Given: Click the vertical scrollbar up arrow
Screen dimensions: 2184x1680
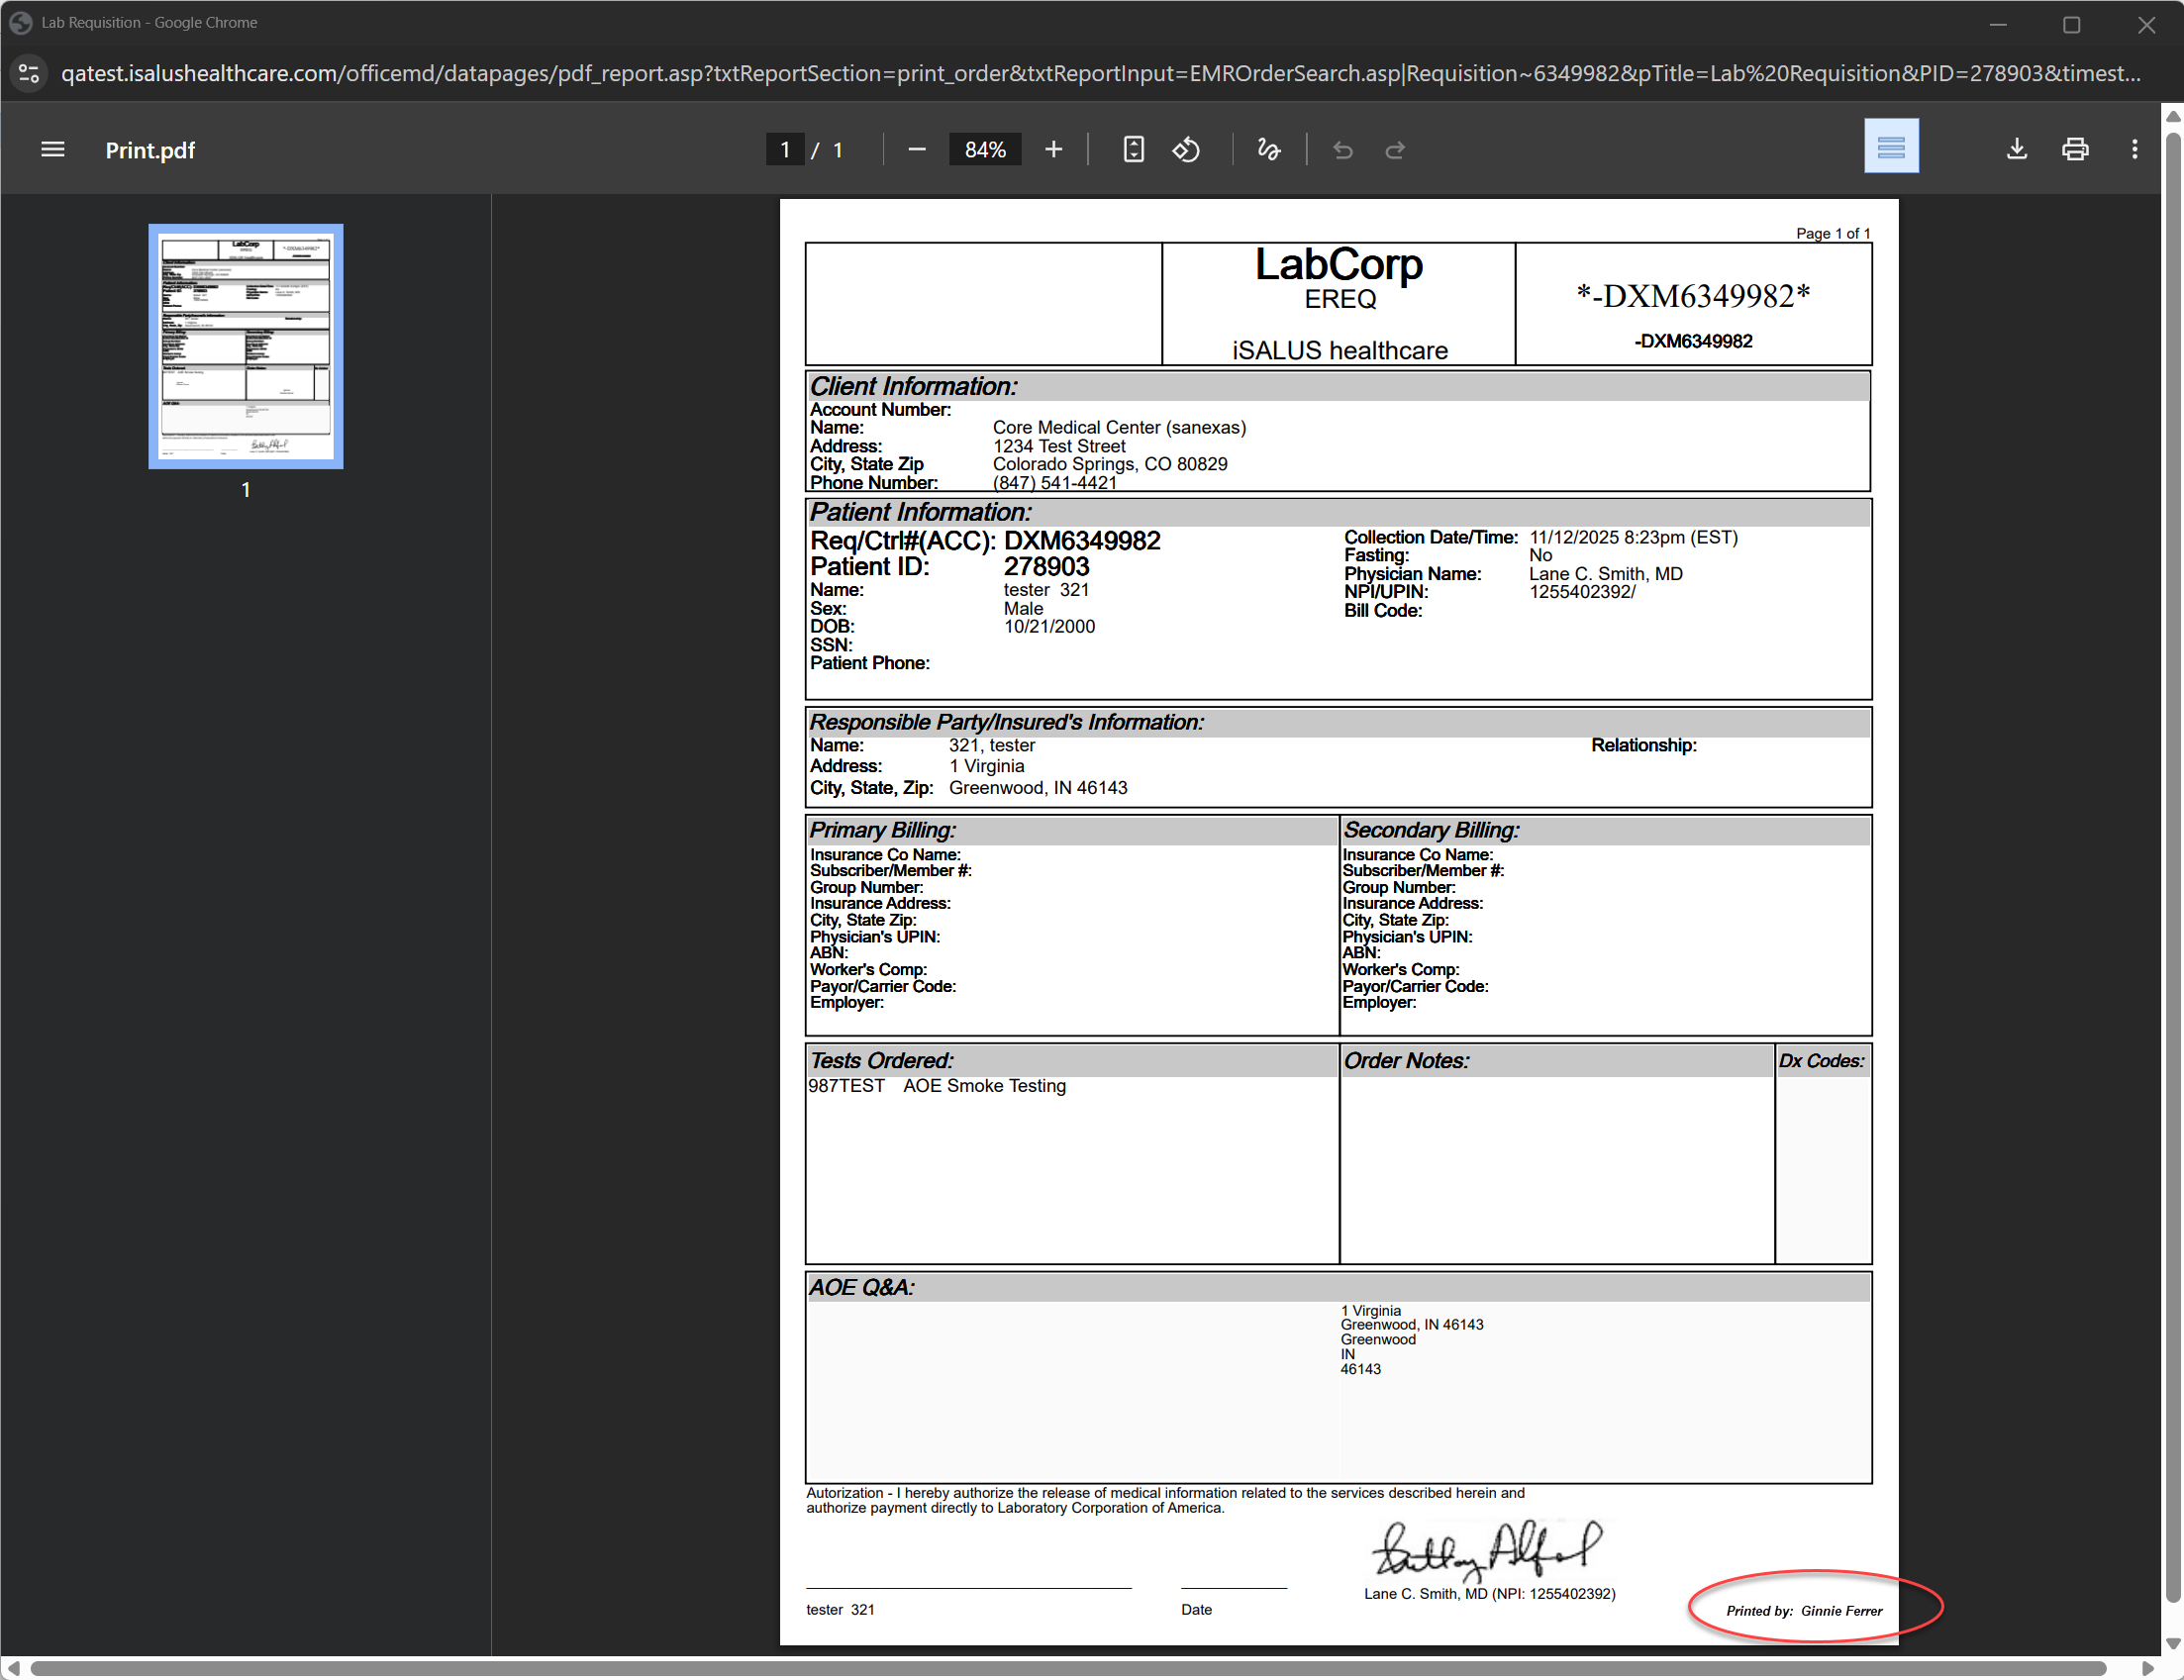Looking at the screenshot, I should click(2172, 116).
